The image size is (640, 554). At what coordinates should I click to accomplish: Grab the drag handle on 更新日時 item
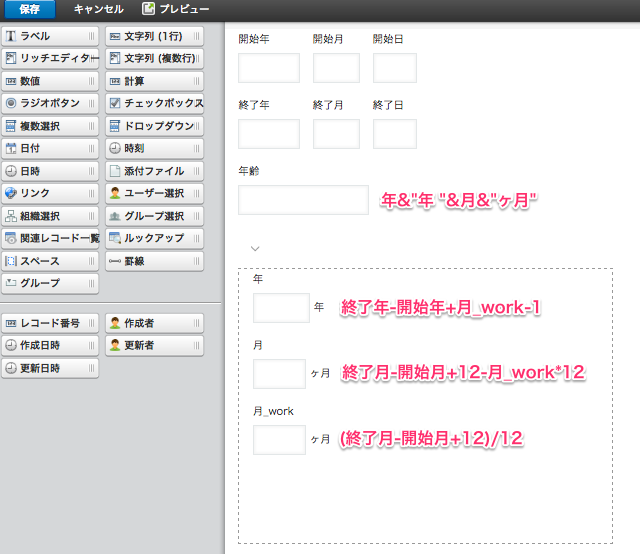[91, 368]
